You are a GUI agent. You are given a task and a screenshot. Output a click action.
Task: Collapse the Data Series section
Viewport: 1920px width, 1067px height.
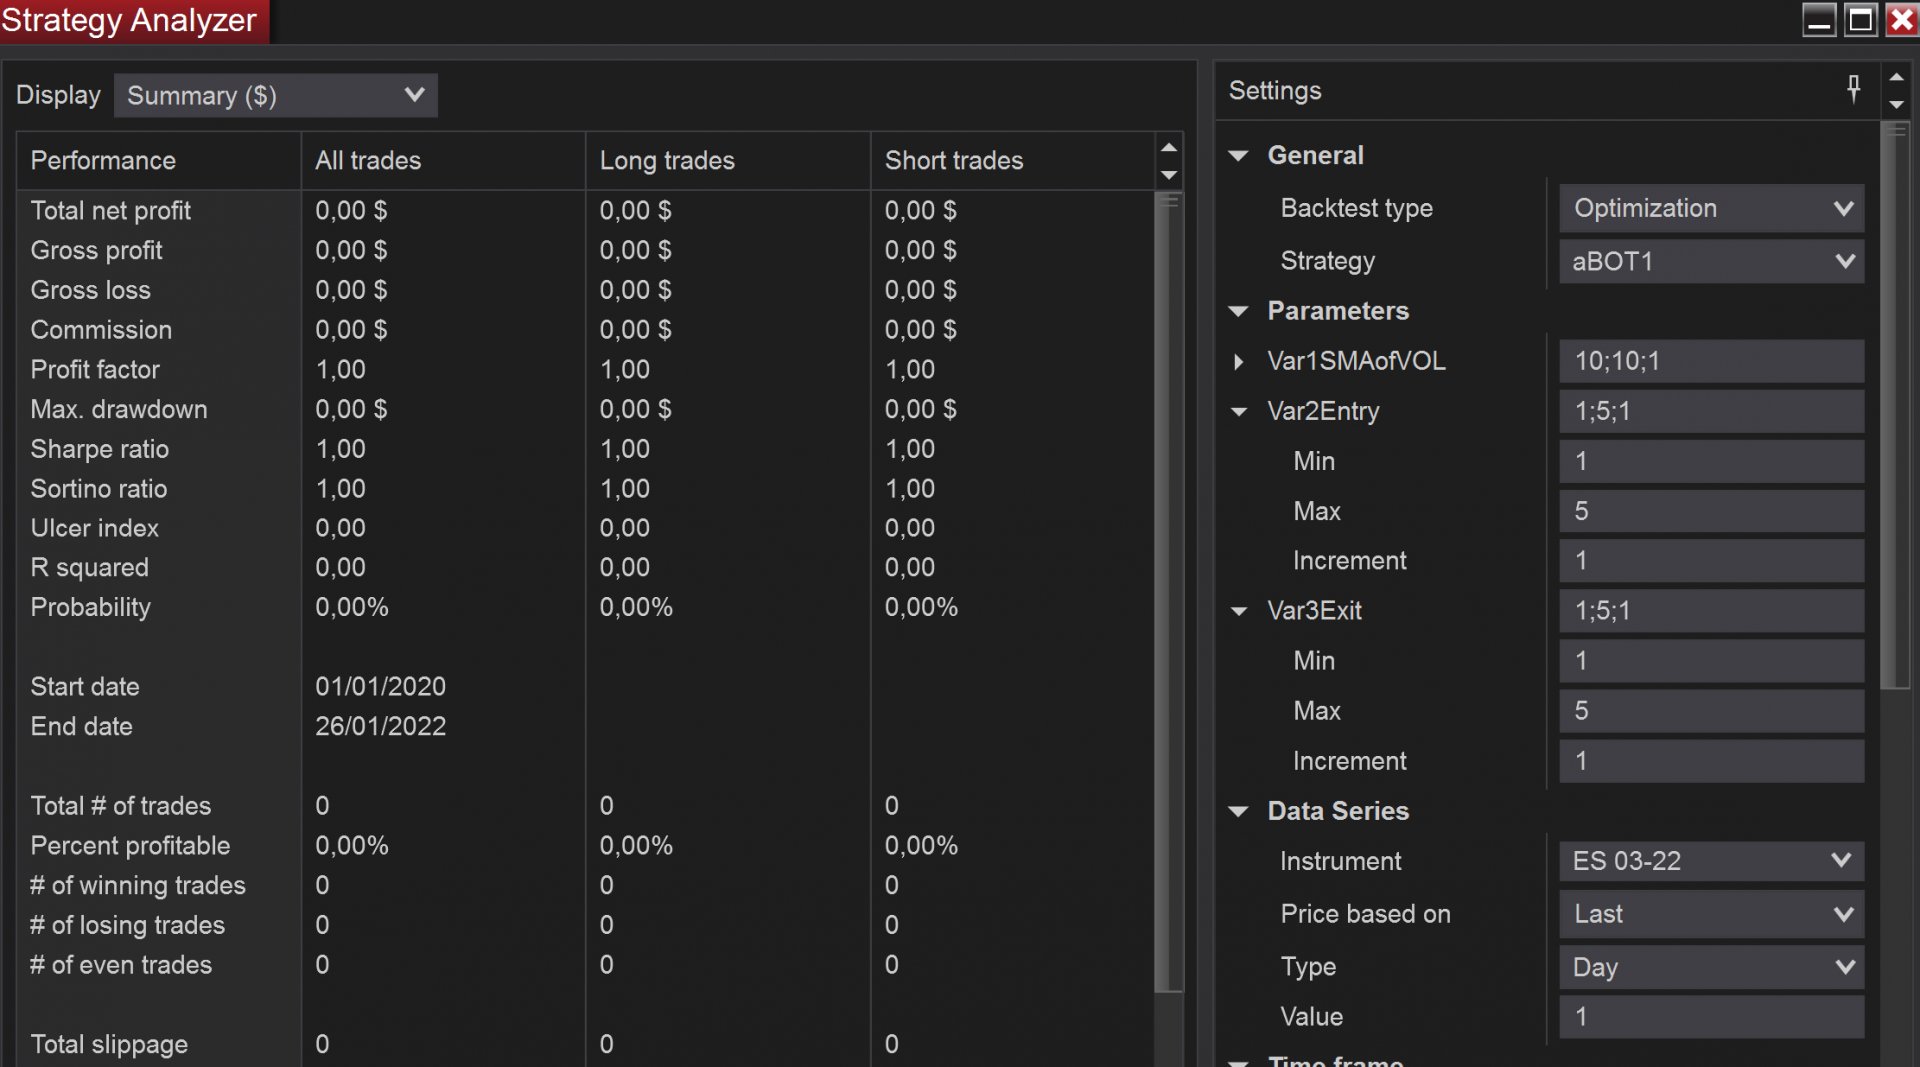point(1239,811)
